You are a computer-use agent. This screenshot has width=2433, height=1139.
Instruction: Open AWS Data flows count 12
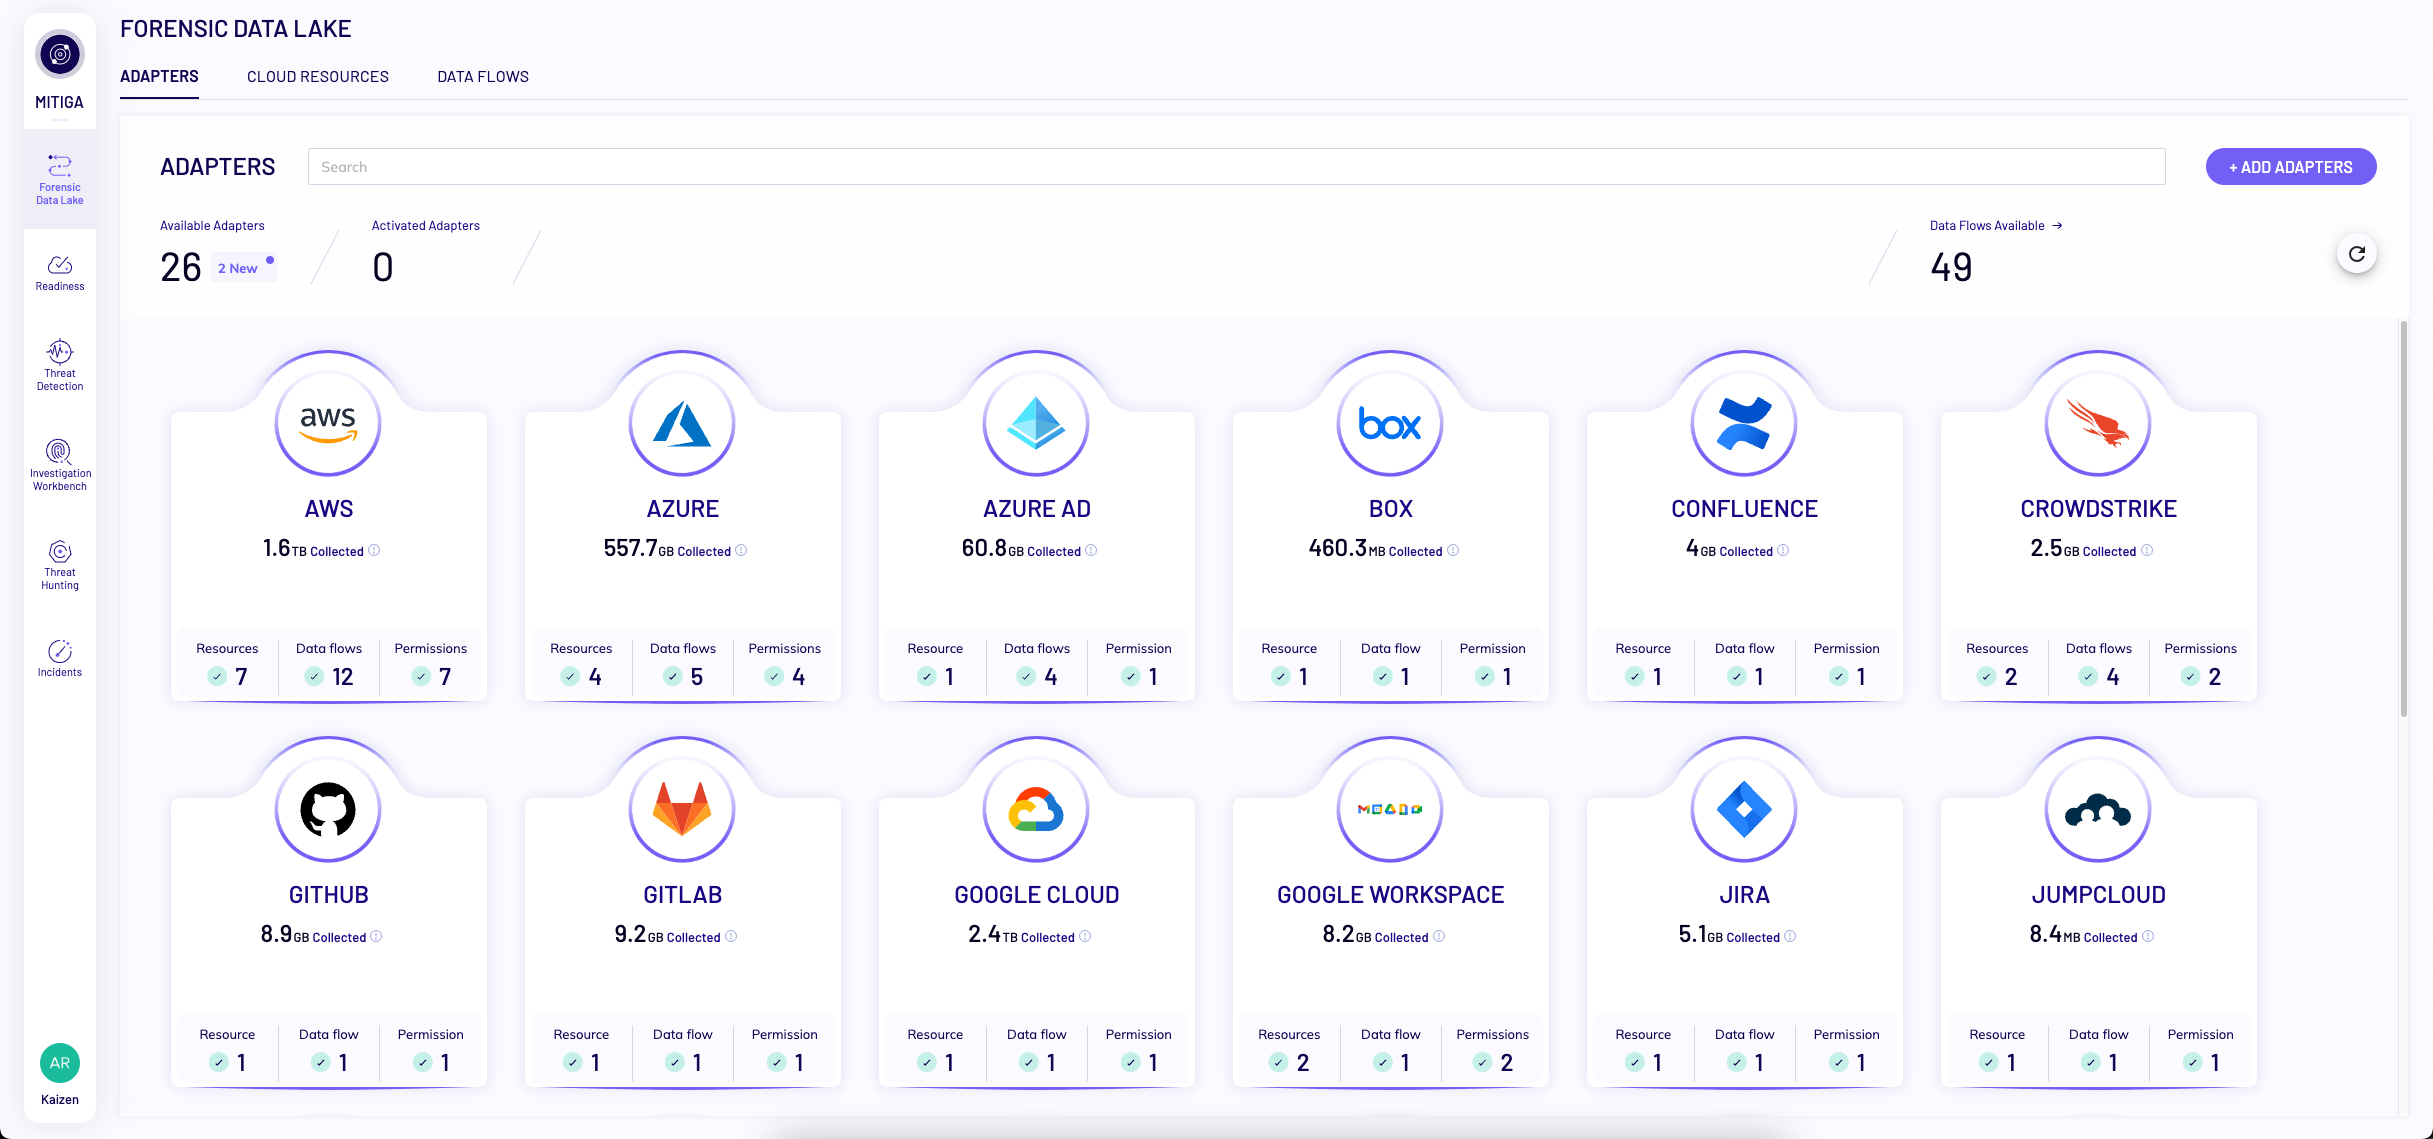point(329,664)
